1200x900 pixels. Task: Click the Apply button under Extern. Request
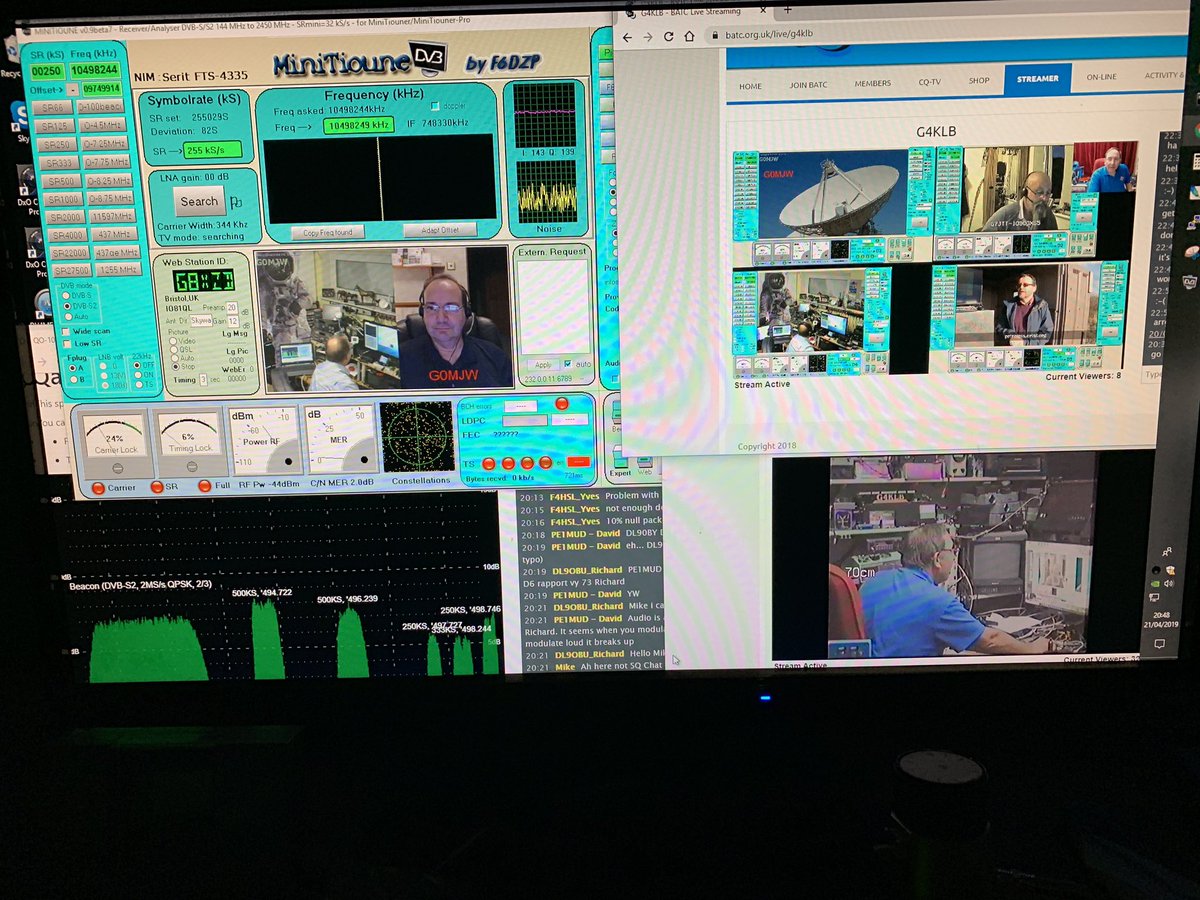tap(543, 365)
